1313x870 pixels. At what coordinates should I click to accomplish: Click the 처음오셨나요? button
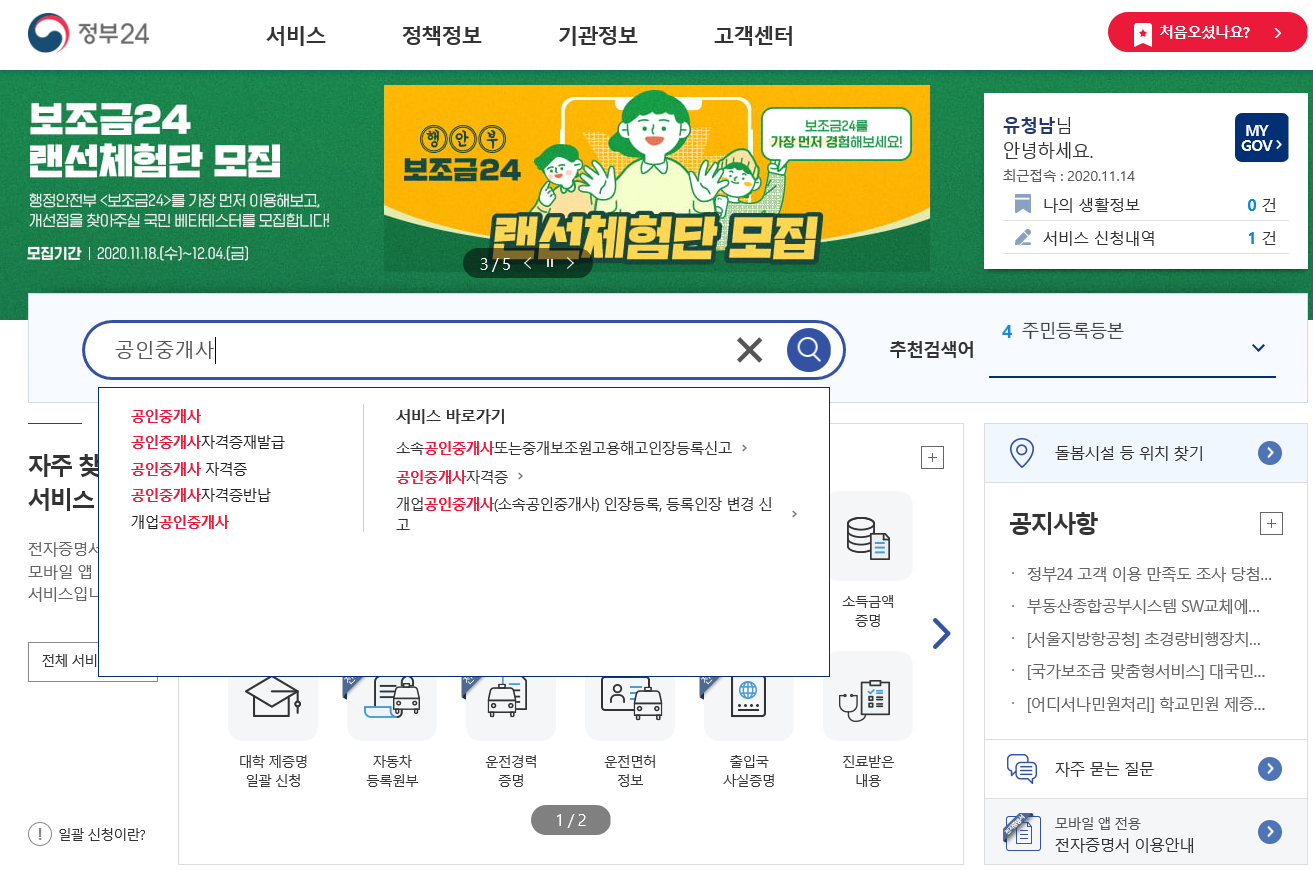click(x=1207, y=32)
